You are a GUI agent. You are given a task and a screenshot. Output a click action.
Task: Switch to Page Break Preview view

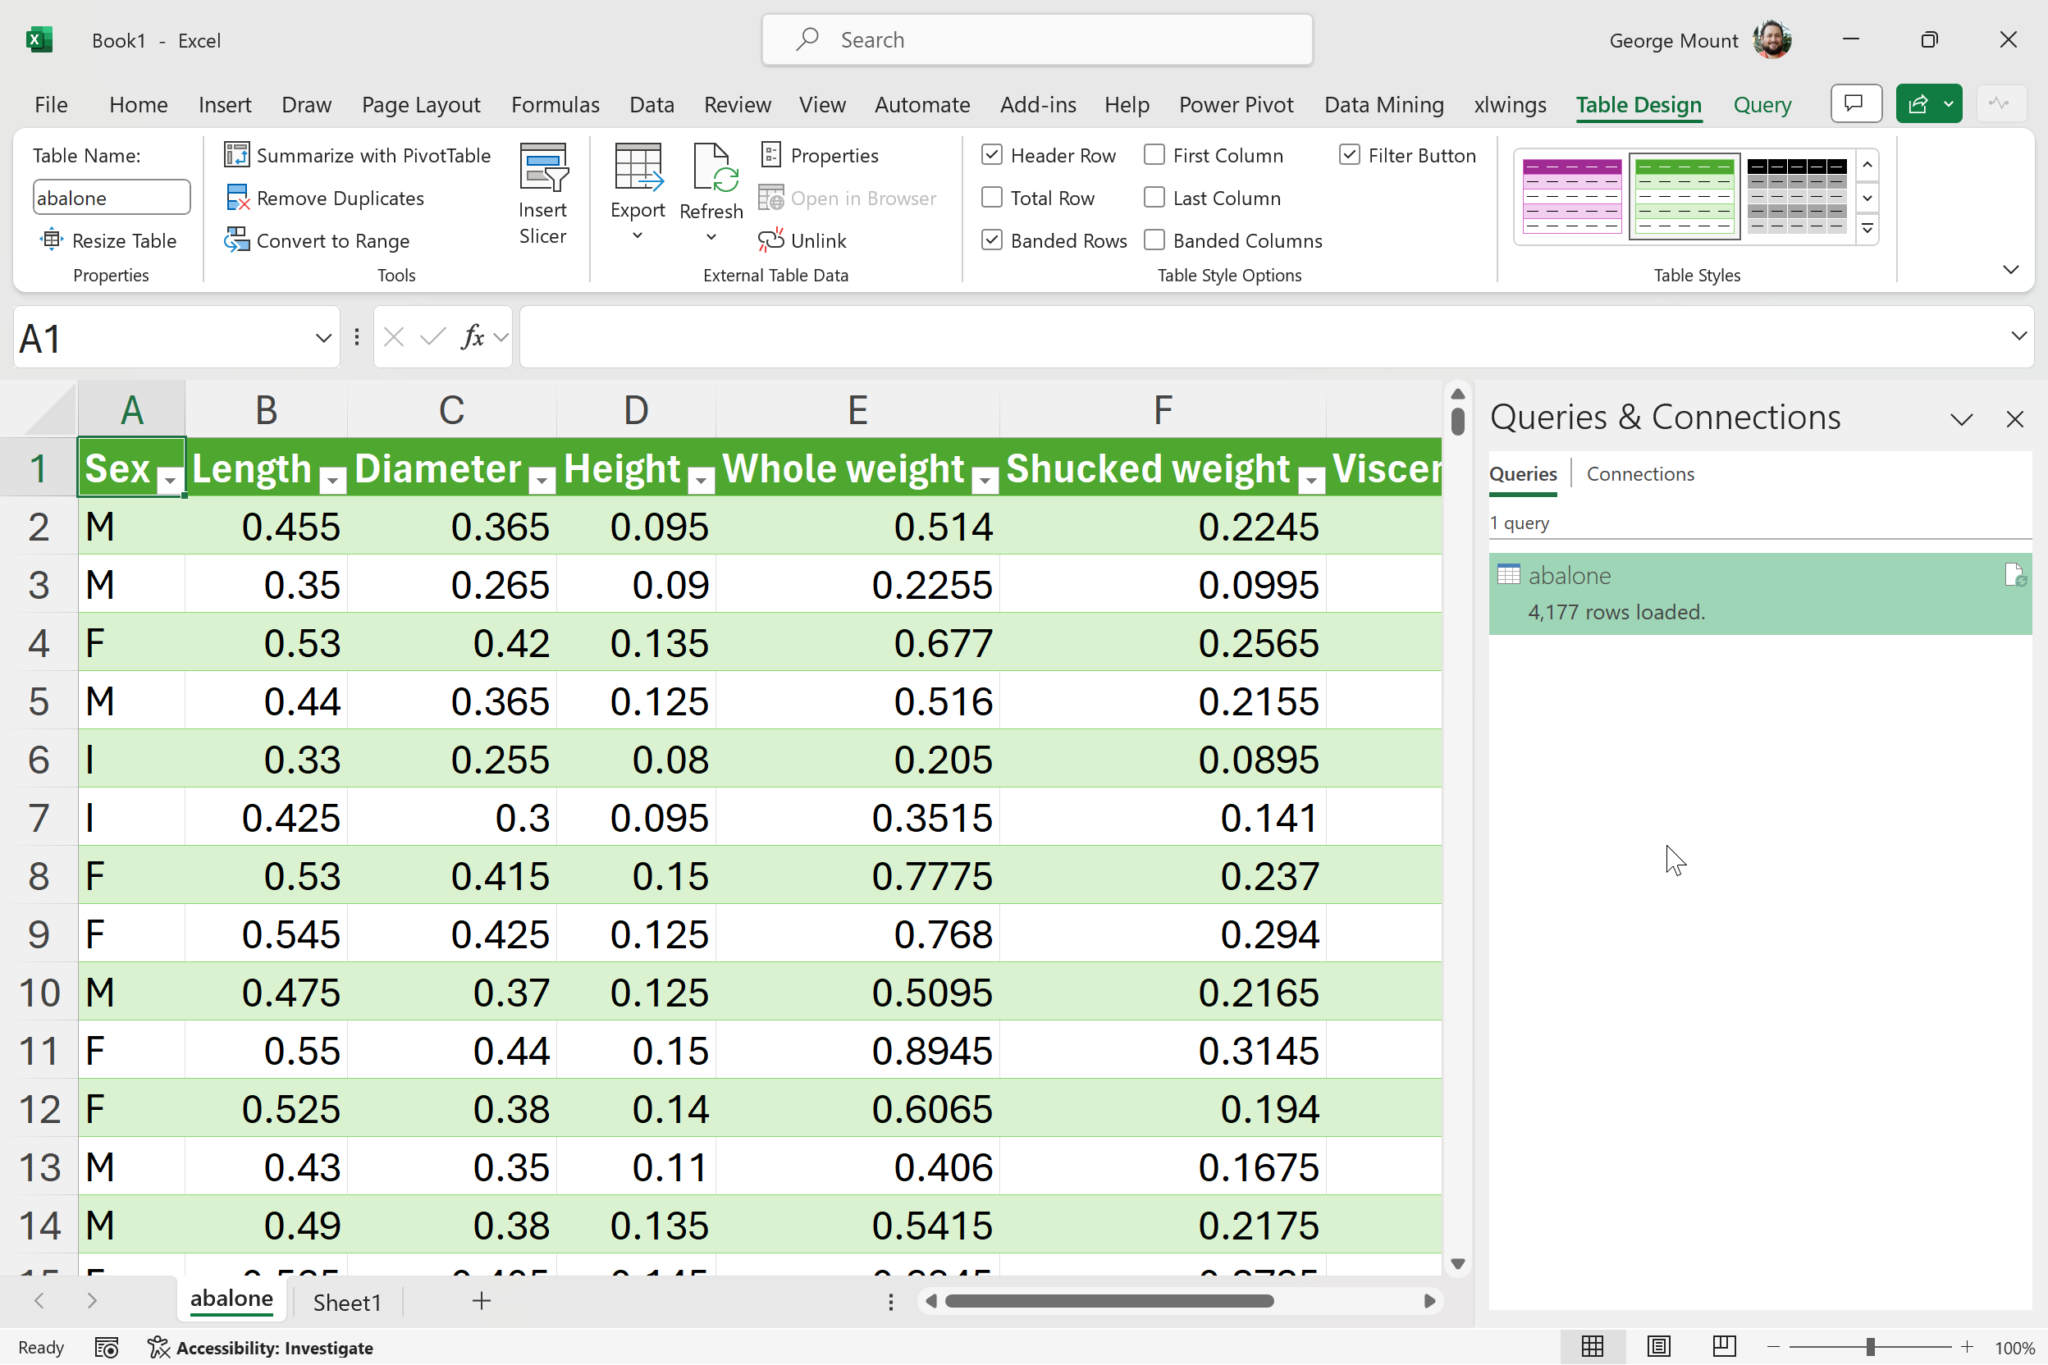pos(1723,1346)
